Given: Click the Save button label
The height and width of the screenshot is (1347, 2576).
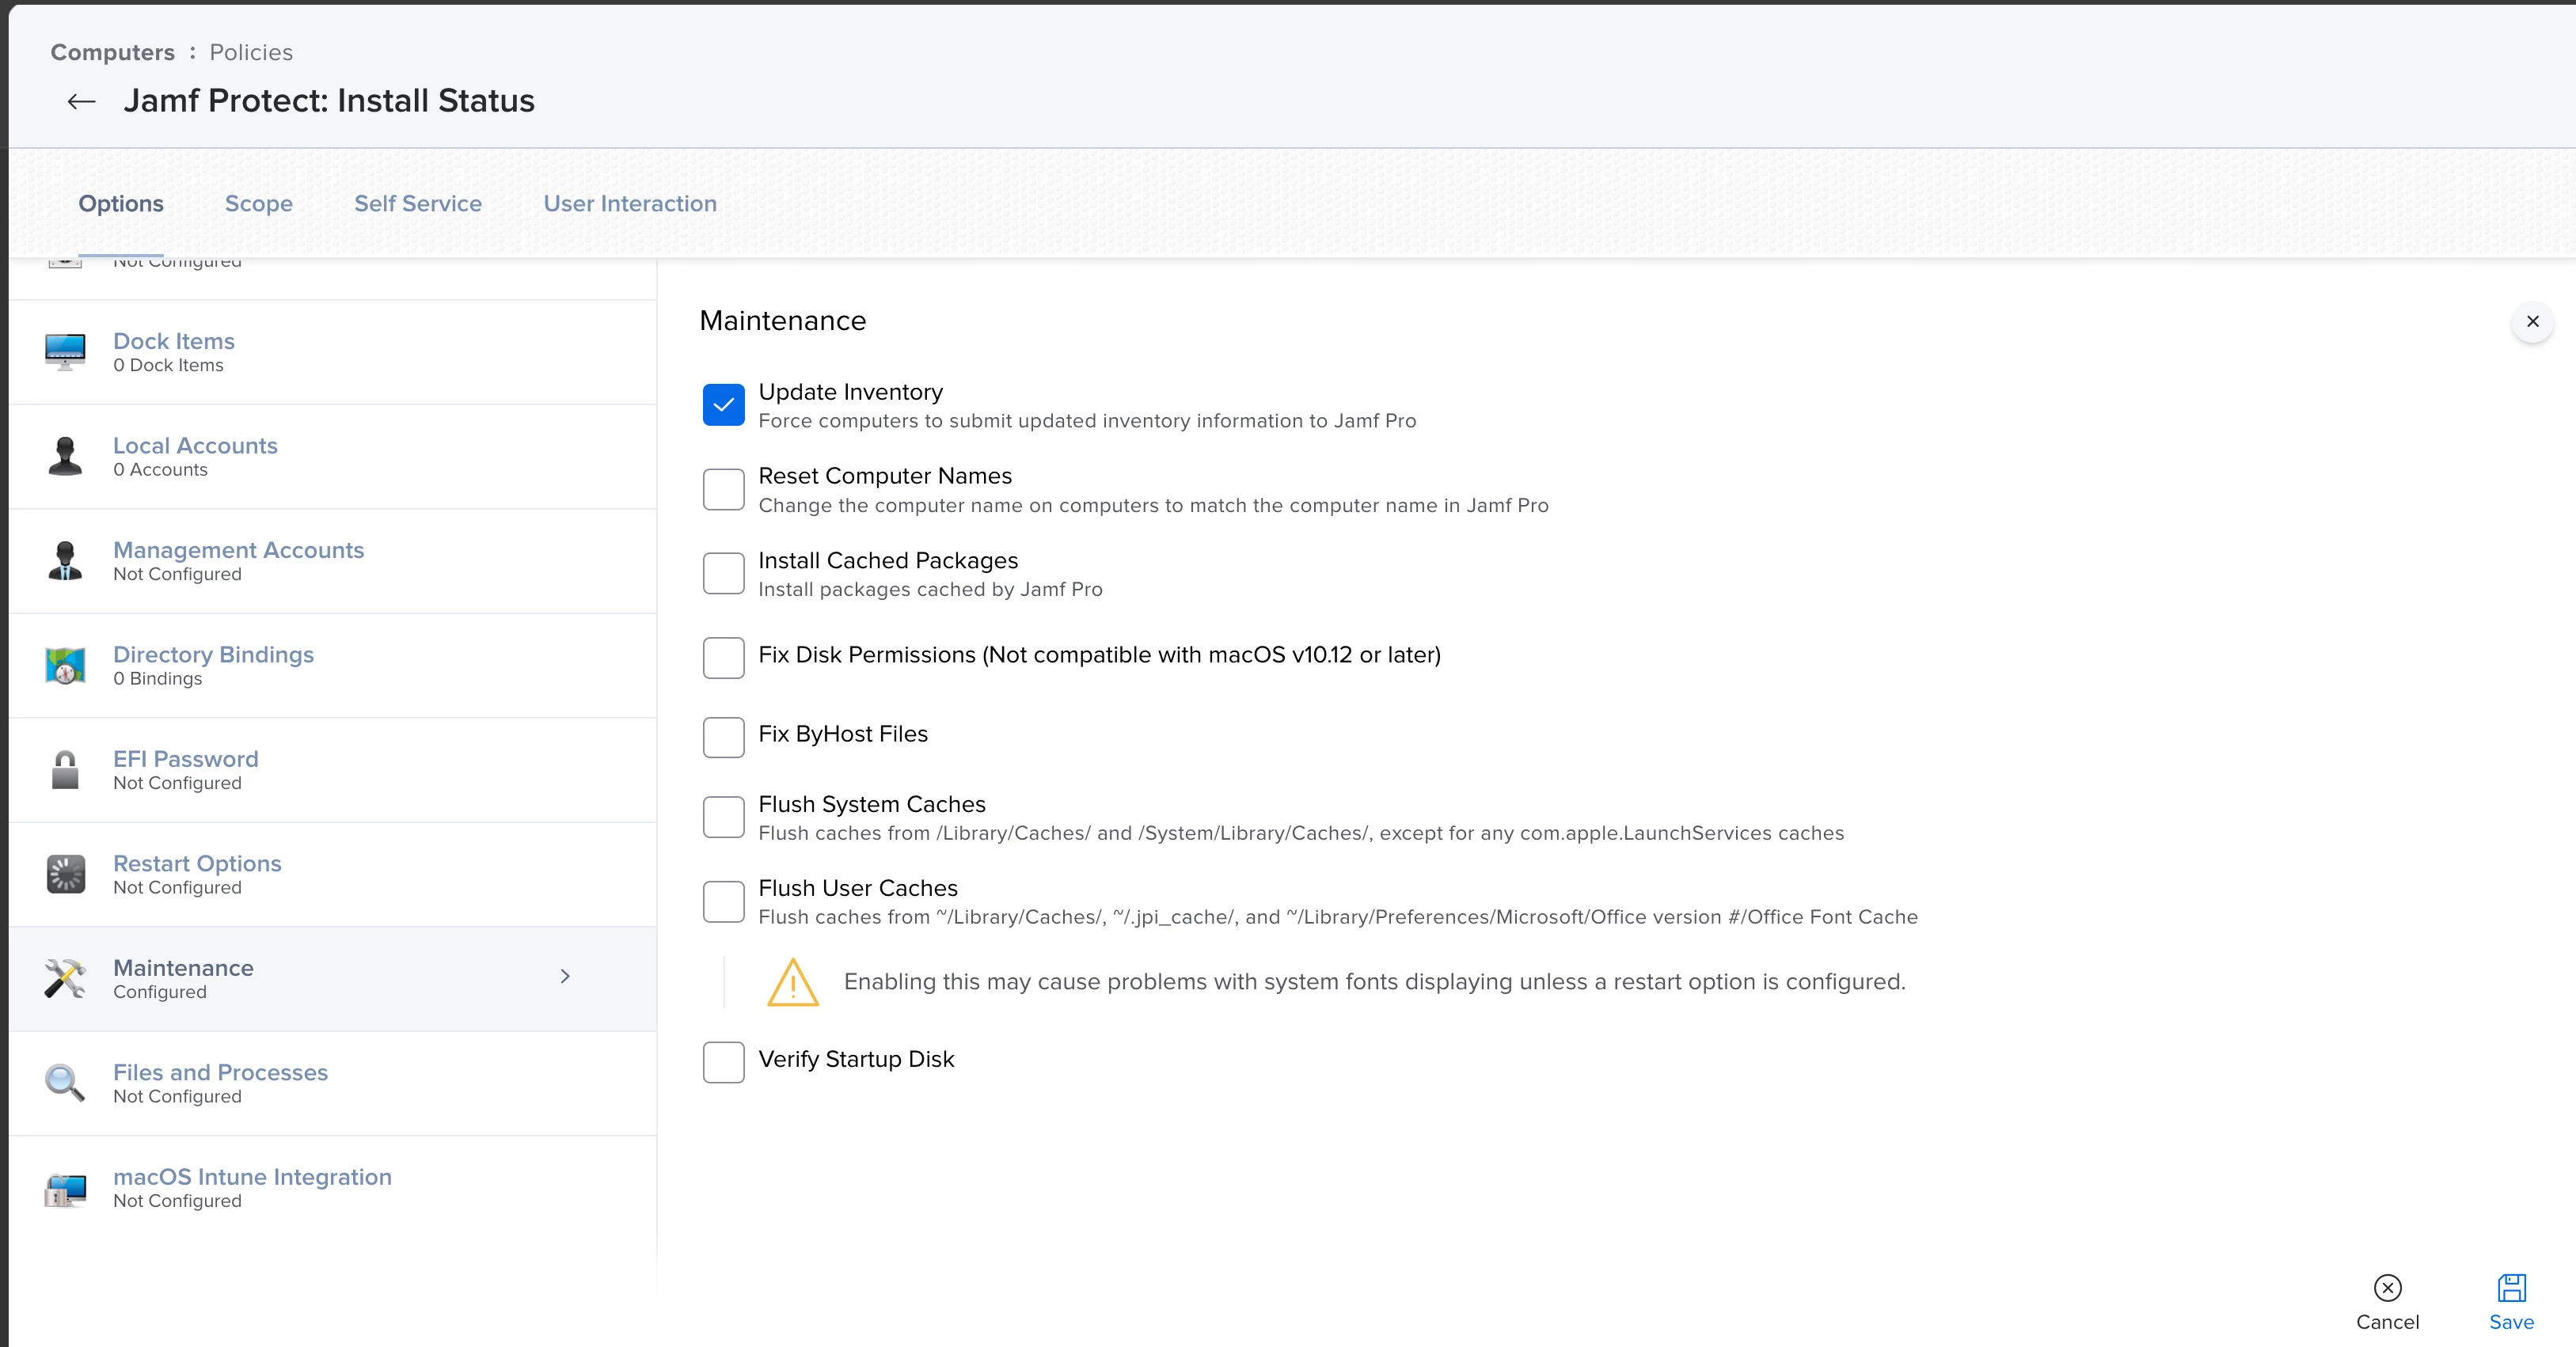Looking at the screenshot, I should pos(2512,1322).
